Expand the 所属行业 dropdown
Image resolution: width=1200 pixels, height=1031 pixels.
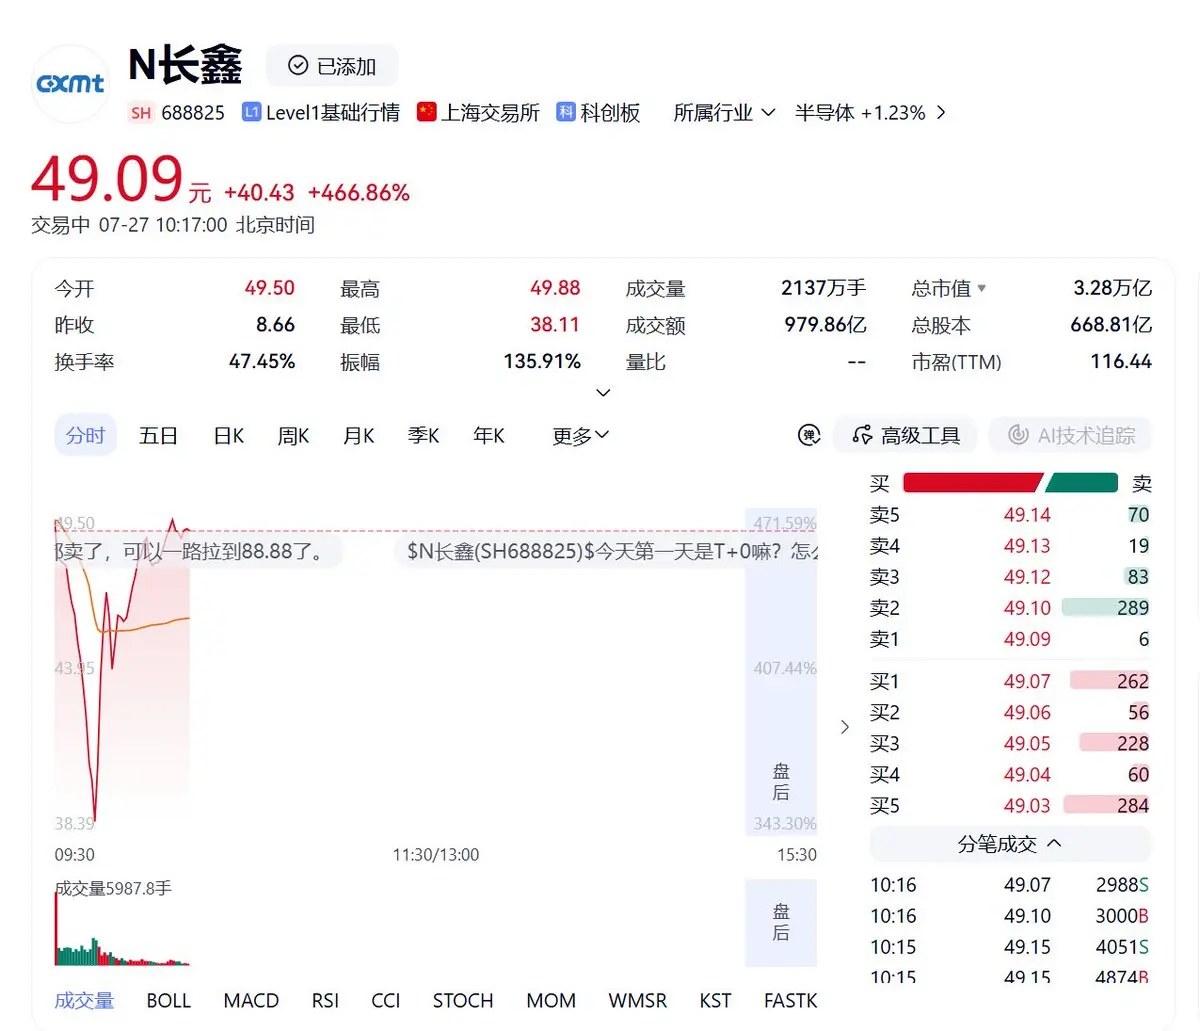[x=725, y=113]
